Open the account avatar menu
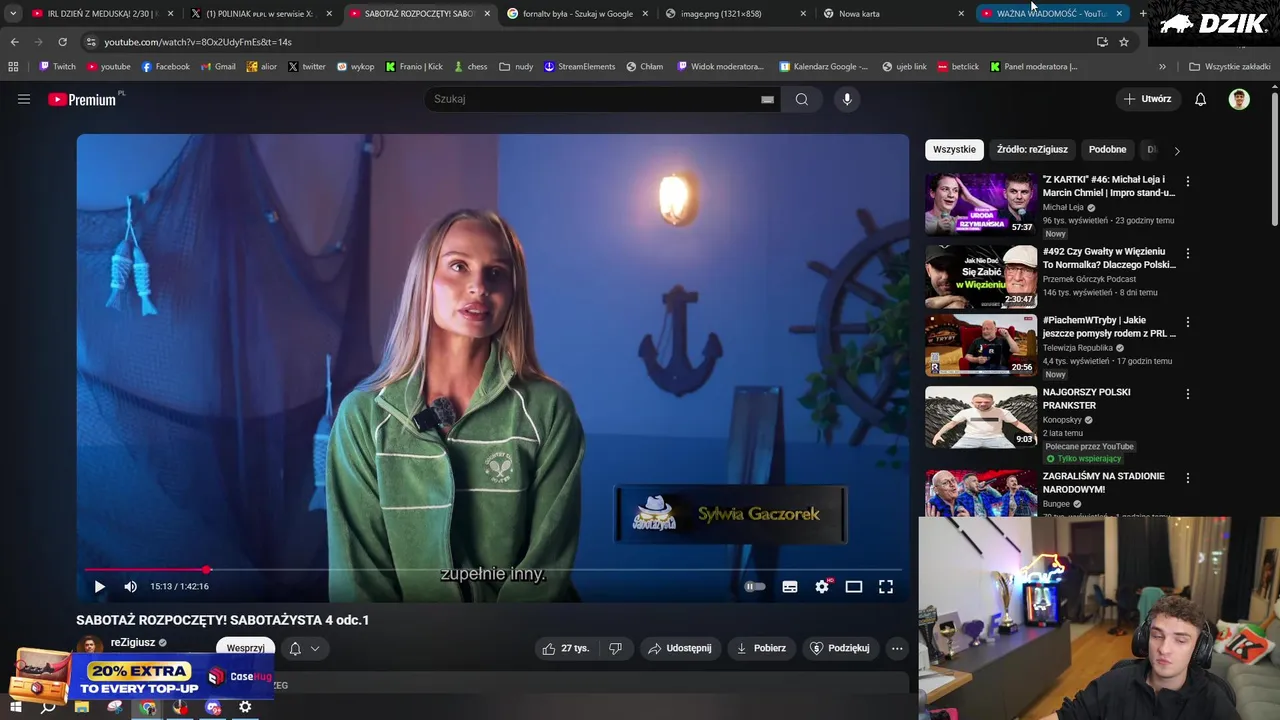Image resolution: width=1280 pixels, height=720 pixels. (1239, 99)
